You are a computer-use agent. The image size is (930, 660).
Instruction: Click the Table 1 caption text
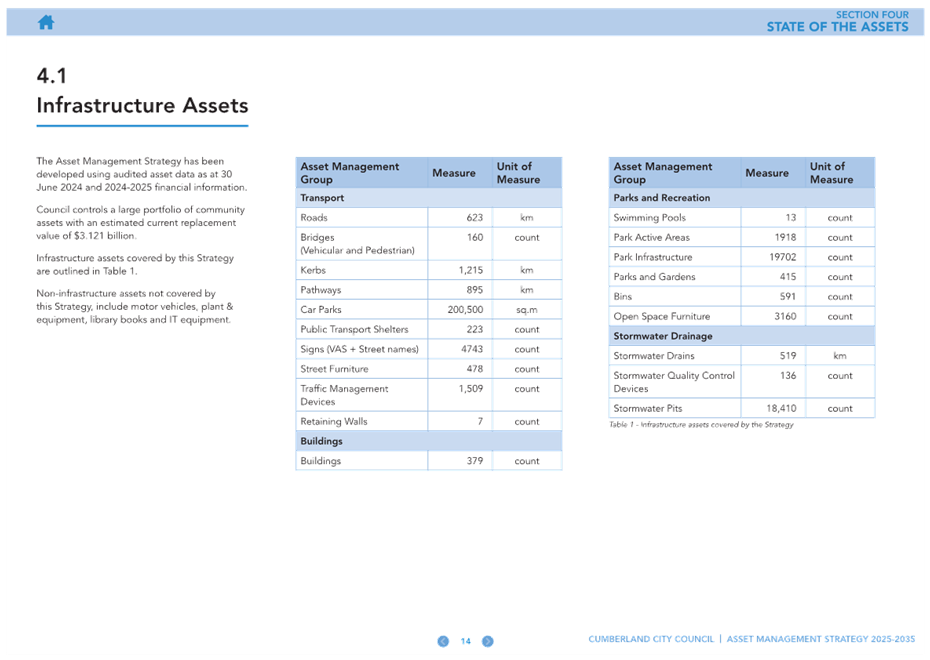pyautogui.click(x=701, y=425)
